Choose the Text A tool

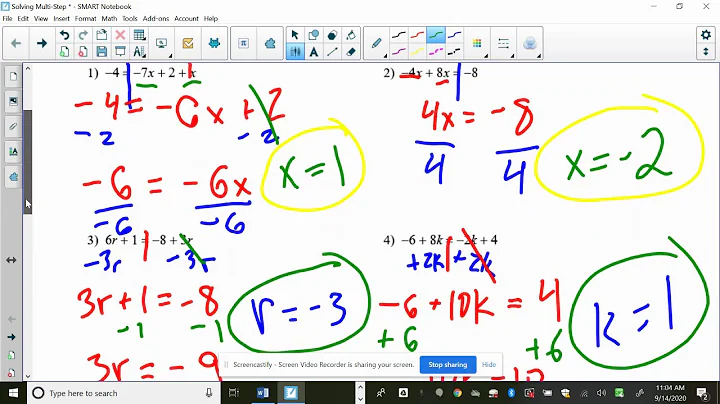coord(314,51)
